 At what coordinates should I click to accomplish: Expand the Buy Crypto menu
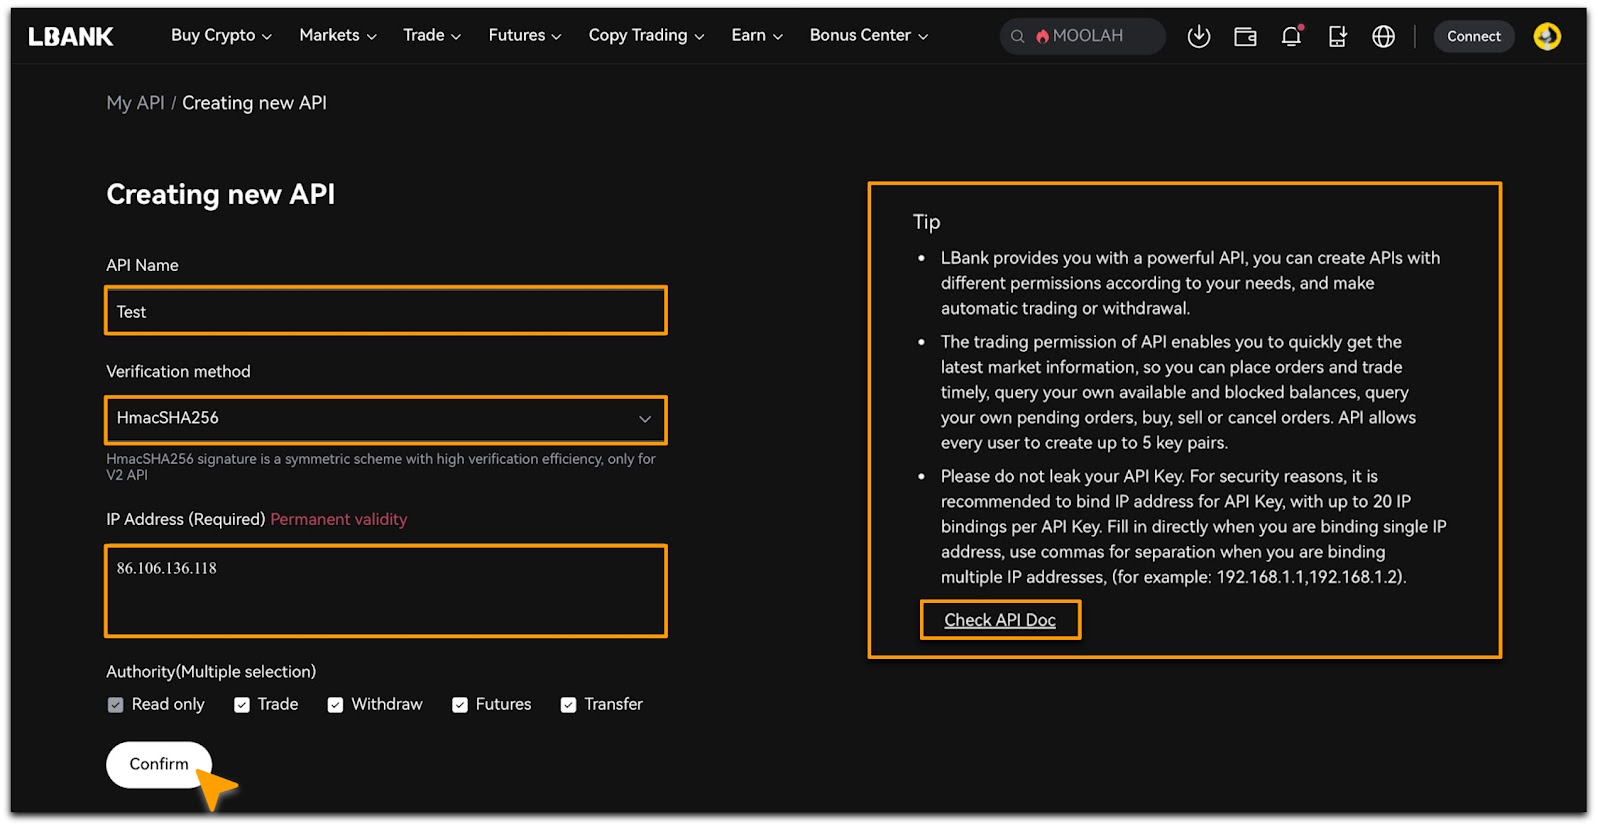coord(221,36)
